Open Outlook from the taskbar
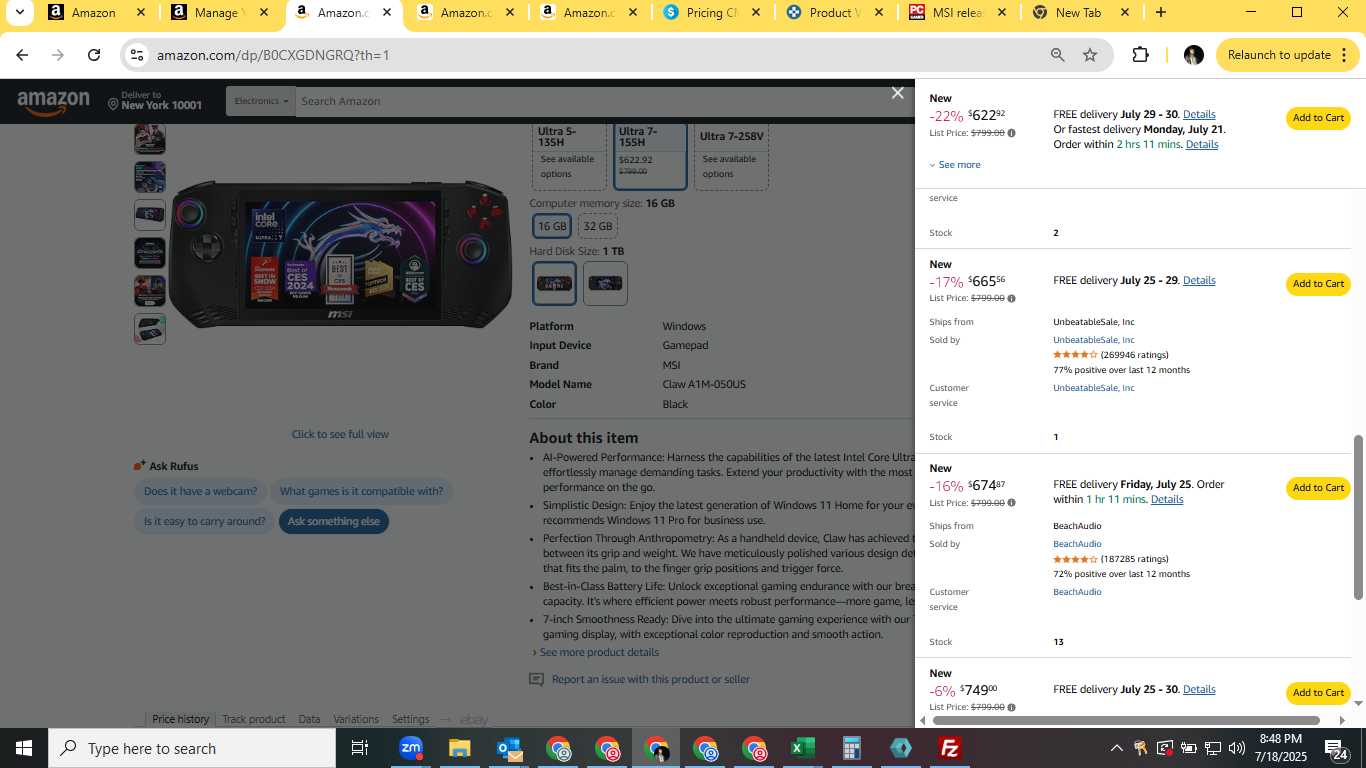The width and height of the screenshot is (1366, 768). pos(509,748)
